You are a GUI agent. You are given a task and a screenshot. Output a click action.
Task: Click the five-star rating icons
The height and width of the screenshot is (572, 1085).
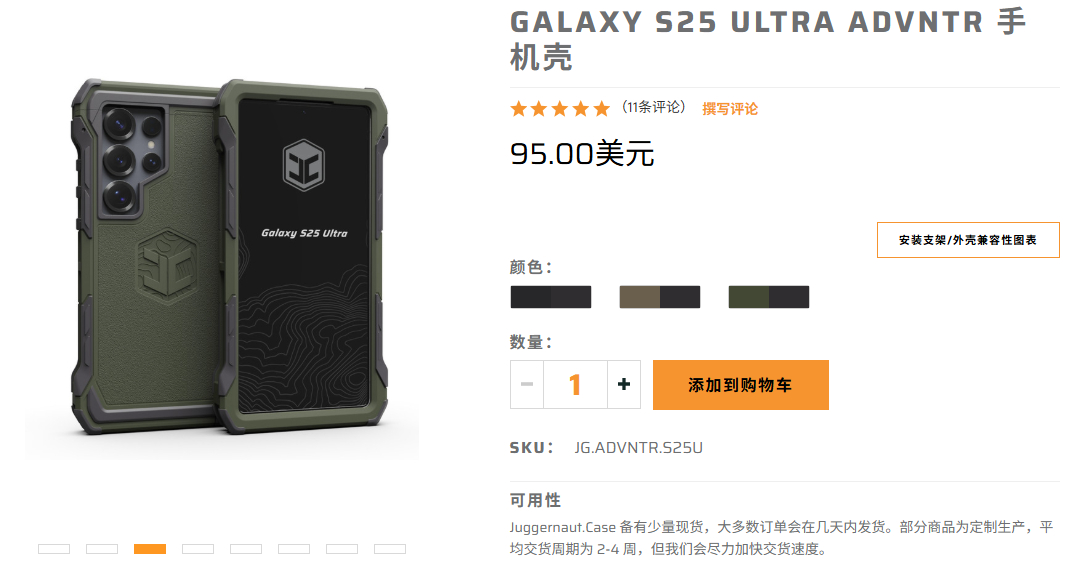(x=560, y=109)
